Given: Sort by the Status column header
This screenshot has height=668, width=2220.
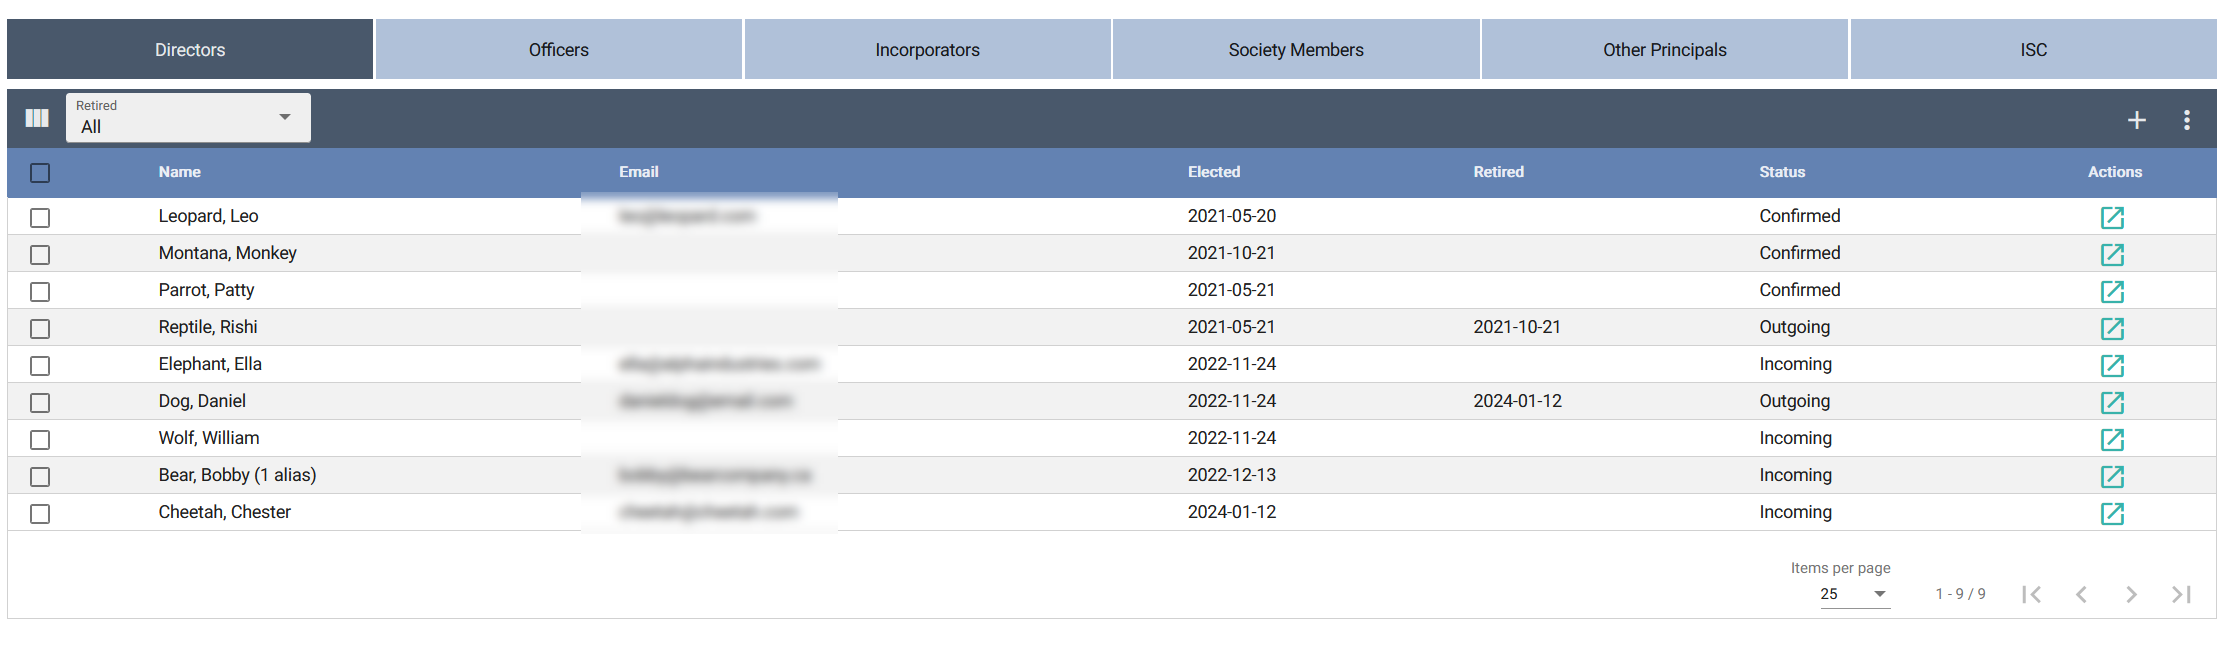Looking at the screenshot, I should pos(1781,172).
